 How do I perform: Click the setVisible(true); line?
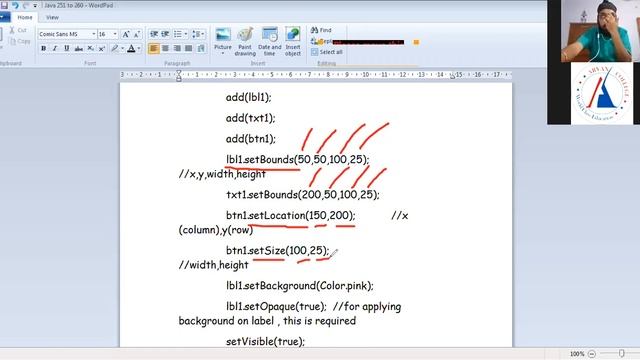click(265, 342)
